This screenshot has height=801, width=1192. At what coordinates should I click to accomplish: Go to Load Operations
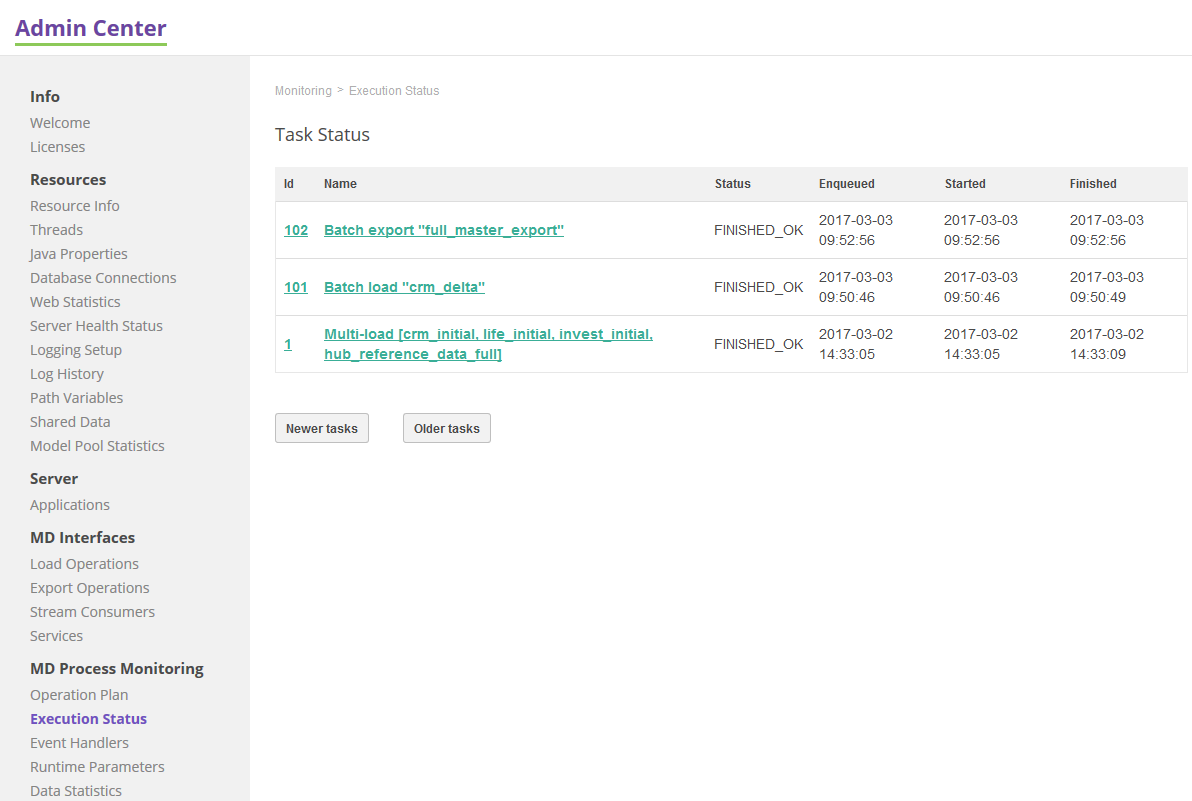coord(84,564)
